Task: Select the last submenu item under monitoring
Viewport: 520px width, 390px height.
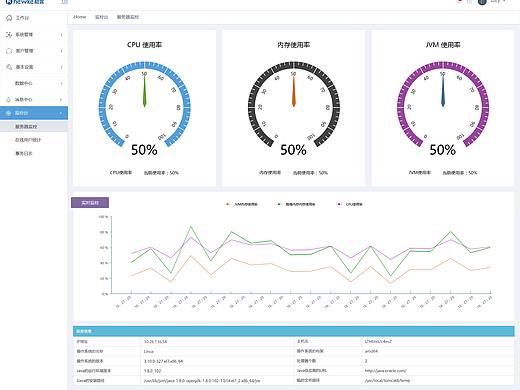Action: (x=24, y=153)
